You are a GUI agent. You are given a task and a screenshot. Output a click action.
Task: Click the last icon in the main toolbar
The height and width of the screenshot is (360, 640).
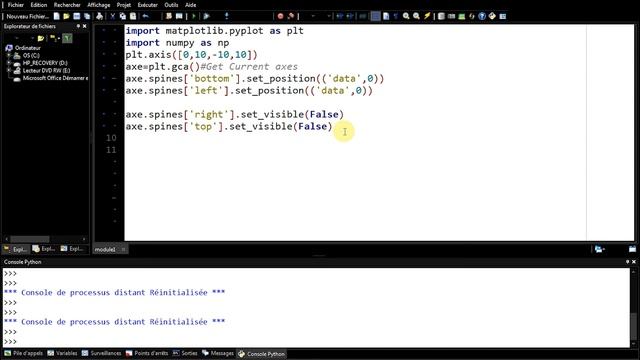point(503,16)
